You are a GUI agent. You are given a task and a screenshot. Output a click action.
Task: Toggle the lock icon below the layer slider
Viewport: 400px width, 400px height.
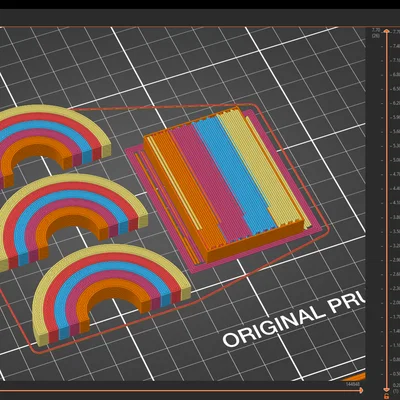coord(386,396)
